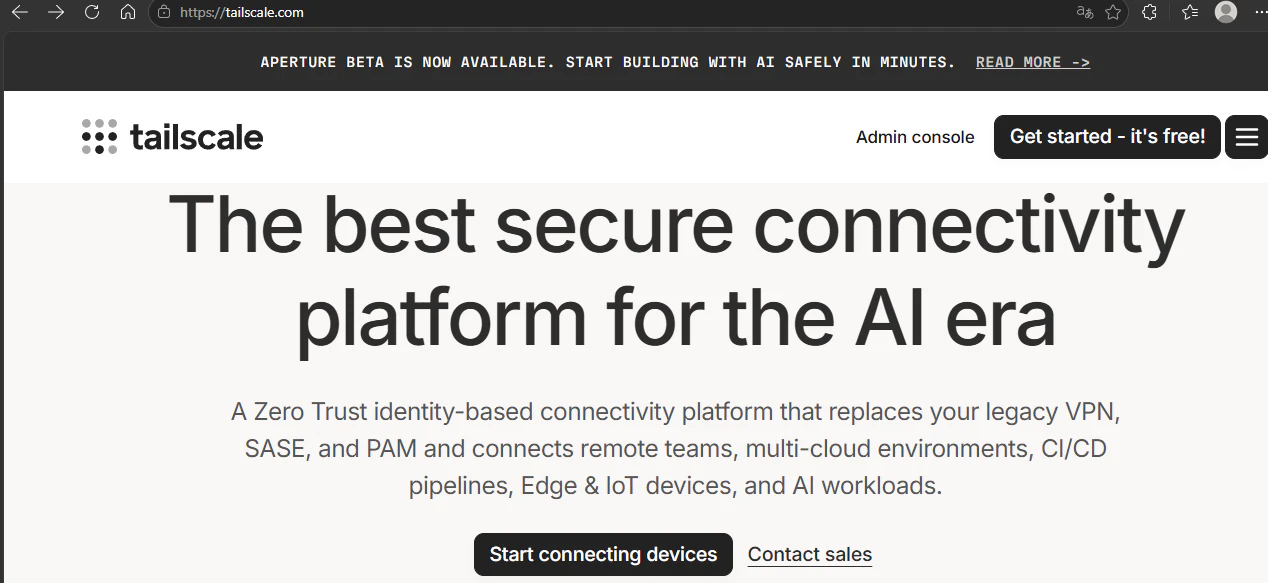
Task: Click the browser forward arrow
Action: point(56,12)
